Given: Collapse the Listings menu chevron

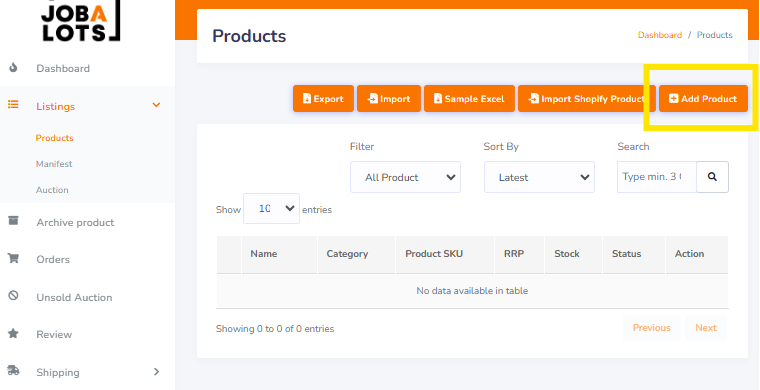Looking at the screenshot, I should pos(156,105).
